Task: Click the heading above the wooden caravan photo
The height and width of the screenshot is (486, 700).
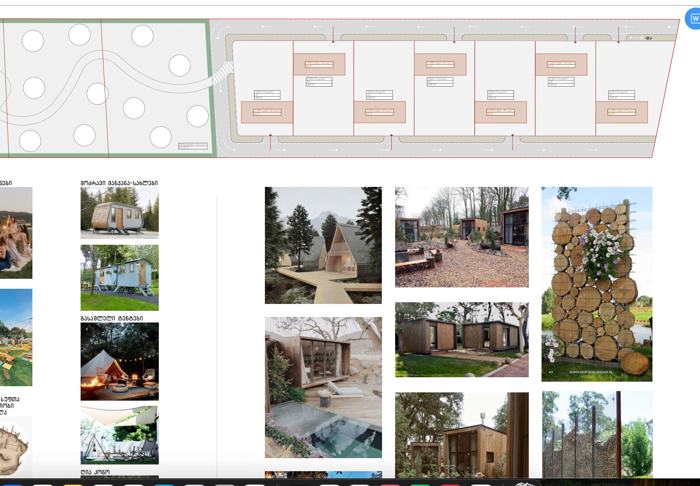Action: click(119, 183)
